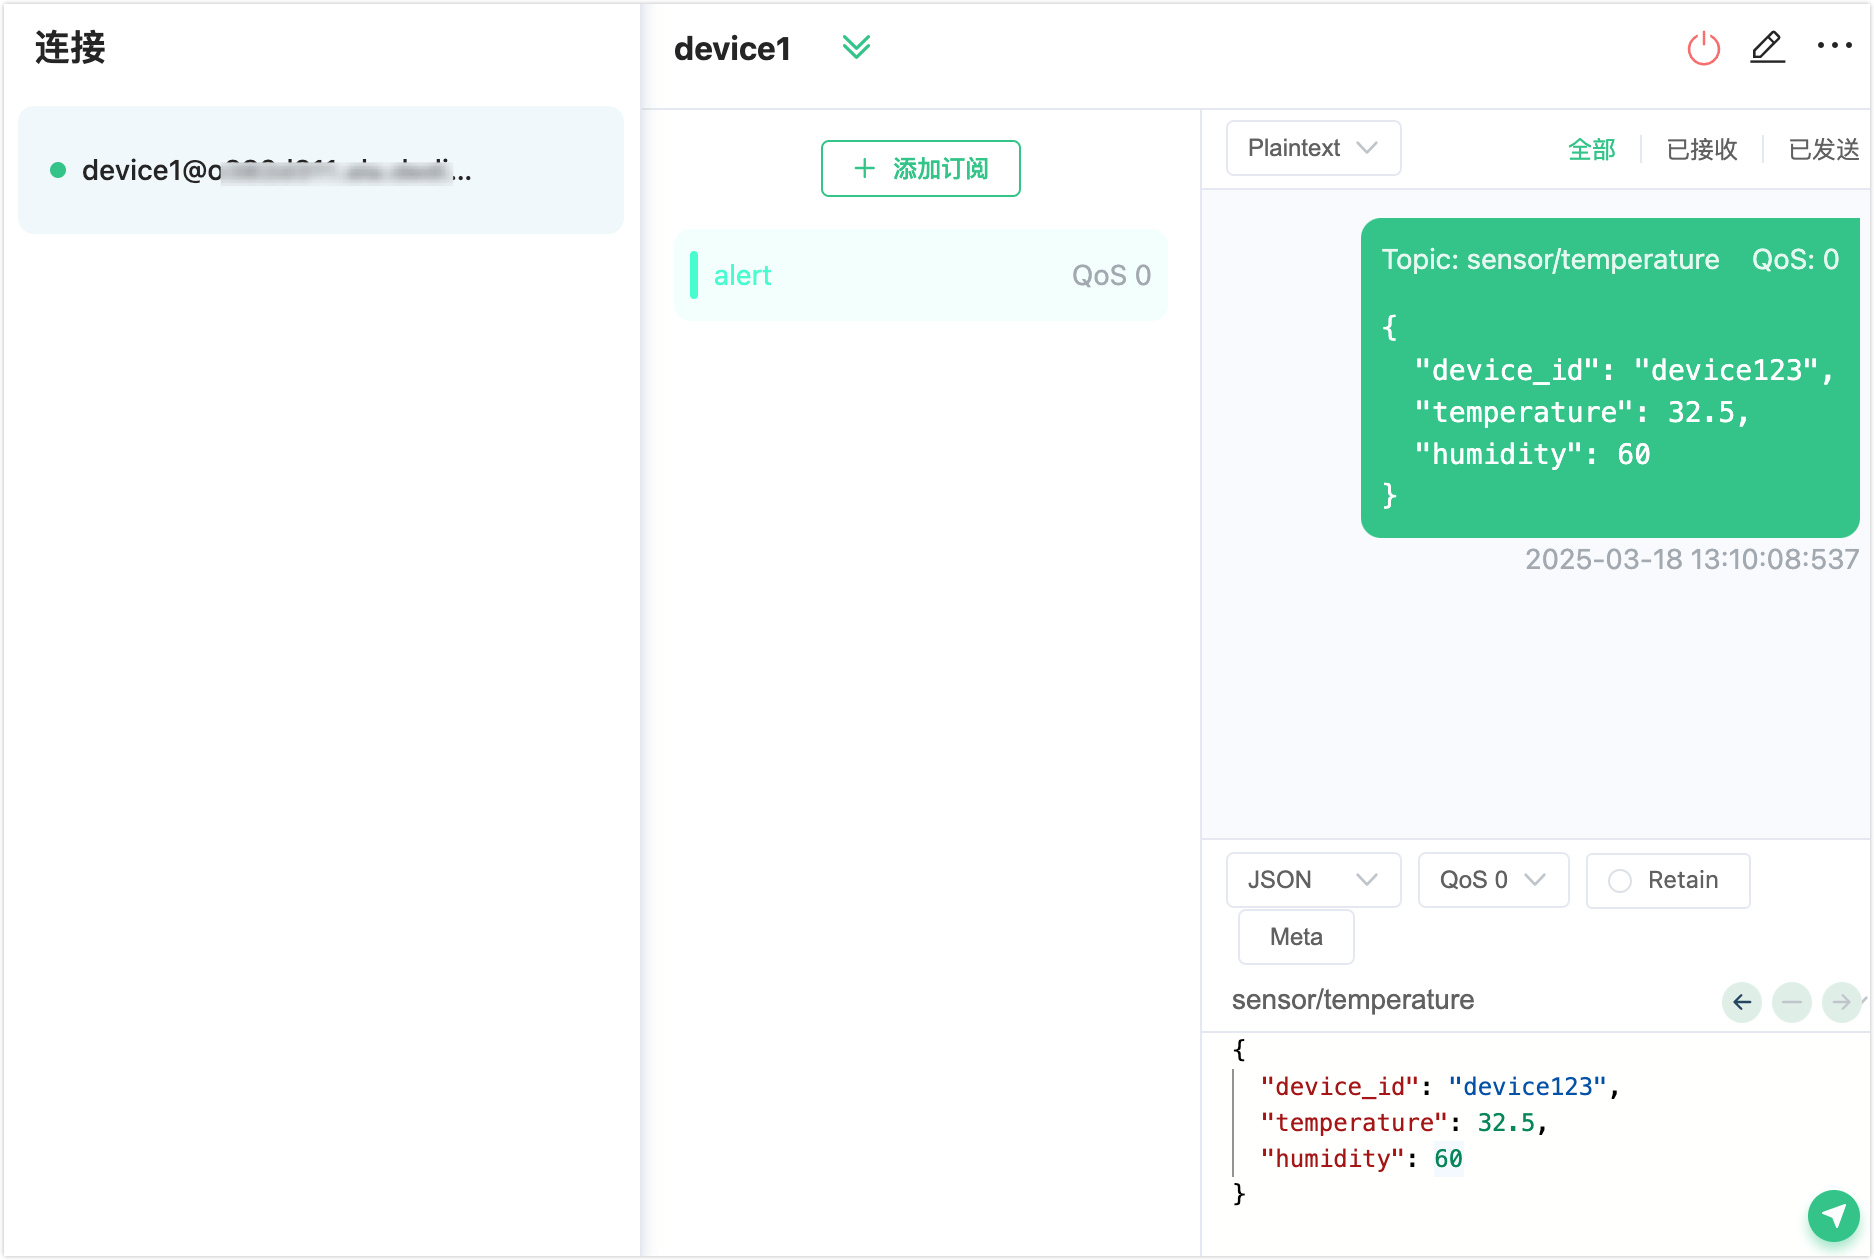1874x1260 pixels.
Task: Switch to the 全部 messages tab
Action: (x=1591, y=149)
